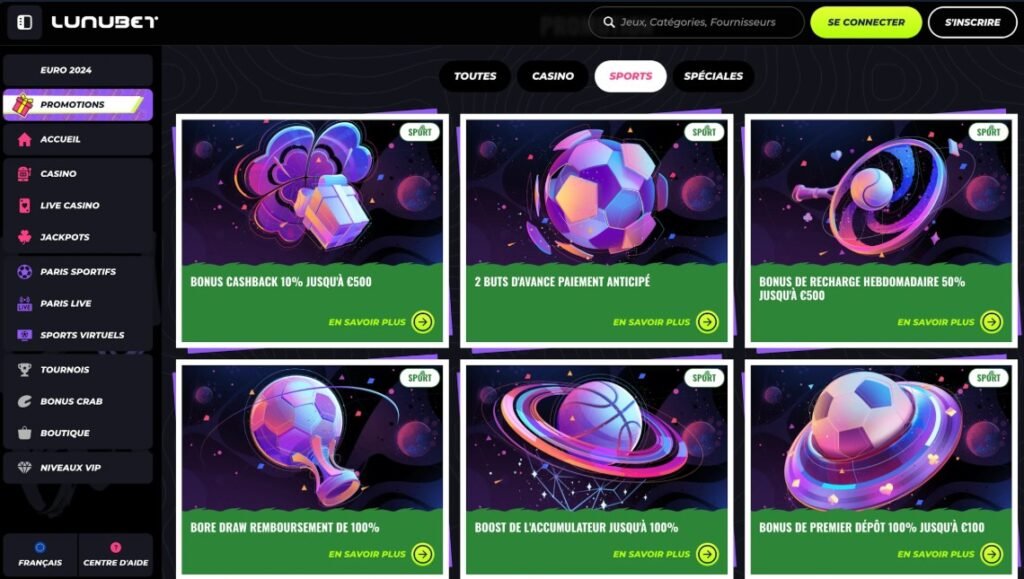Open the weekly reload bonus tennis thumbnail
Screen dimensions: 1024x579
(x=881, y=192)
